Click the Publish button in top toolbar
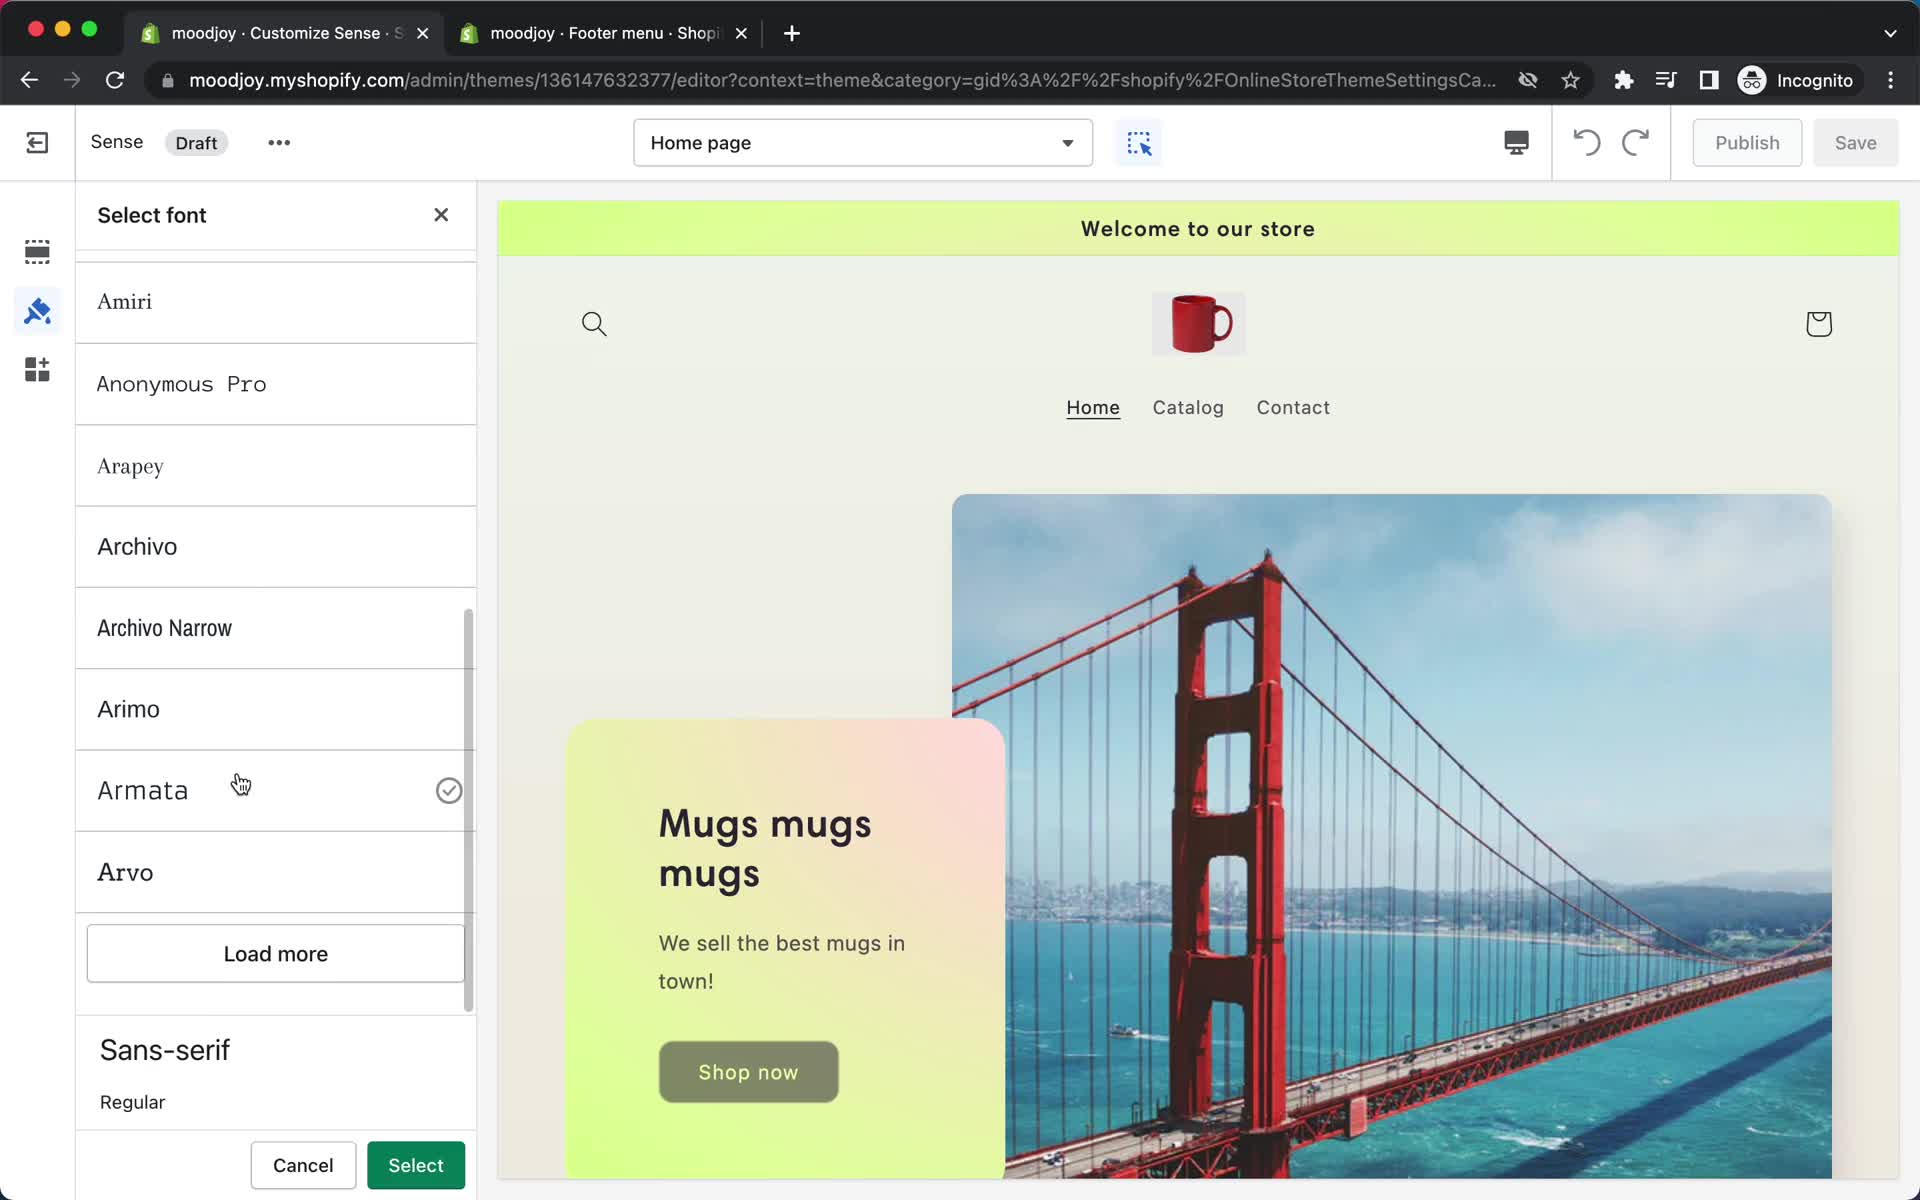This screenshot has height=1200, width=1920. (x=1747, y=141)
